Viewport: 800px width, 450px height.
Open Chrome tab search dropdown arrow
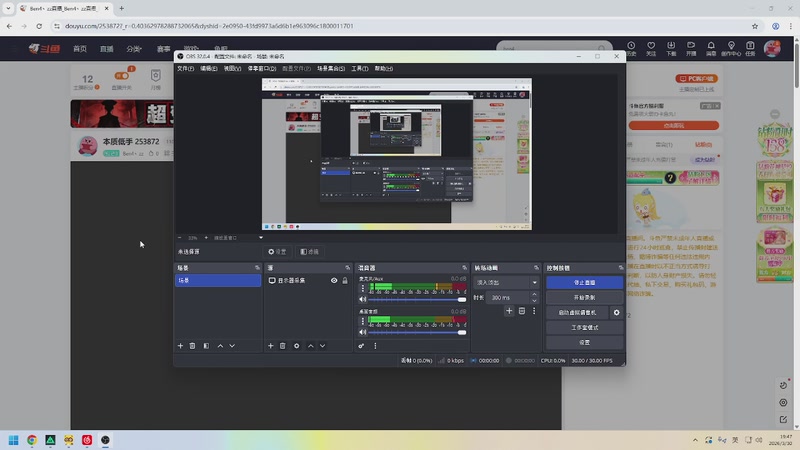click(8, 8)
